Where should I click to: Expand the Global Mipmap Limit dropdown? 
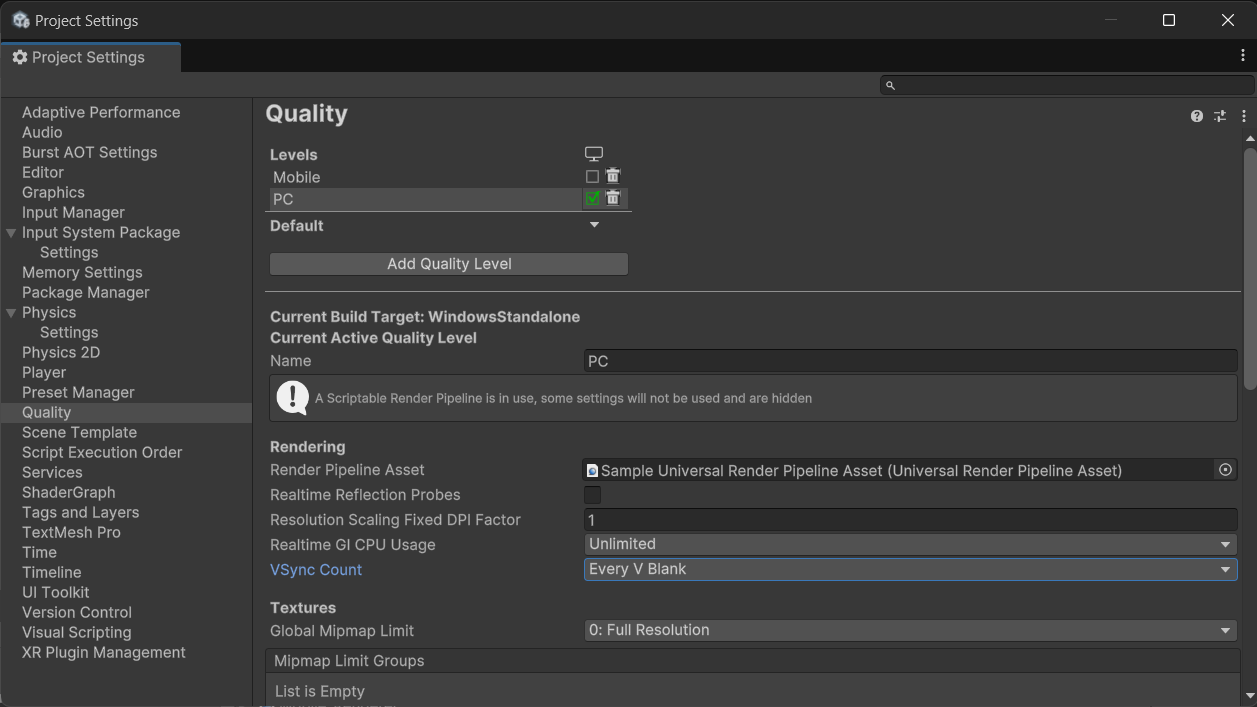click(x=910, y=630)
